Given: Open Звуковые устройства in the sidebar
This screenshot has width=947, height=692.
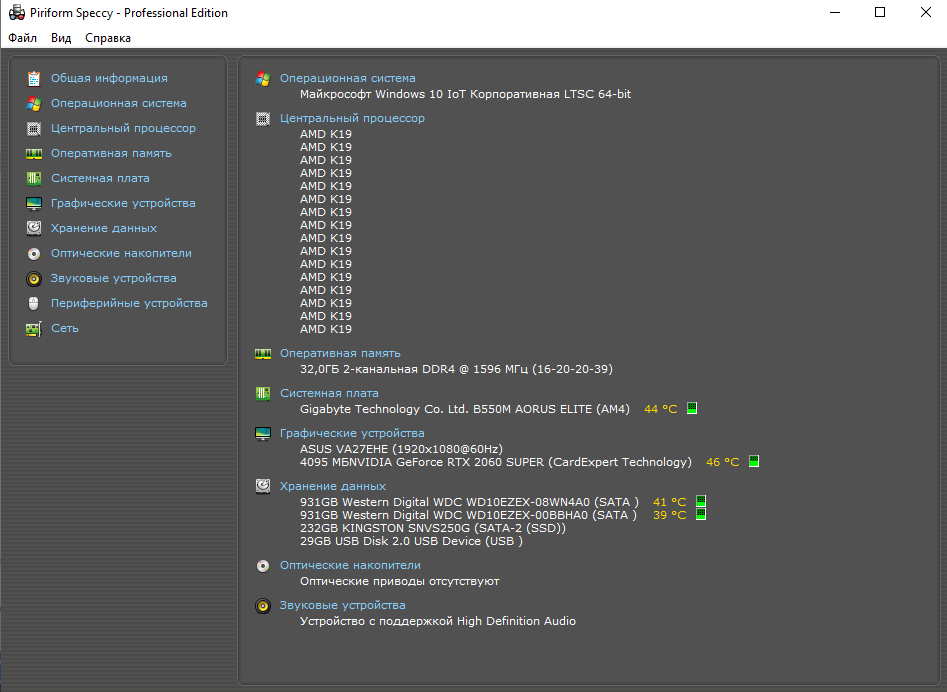Looking at the screenshot, I should tap(114, 278).
